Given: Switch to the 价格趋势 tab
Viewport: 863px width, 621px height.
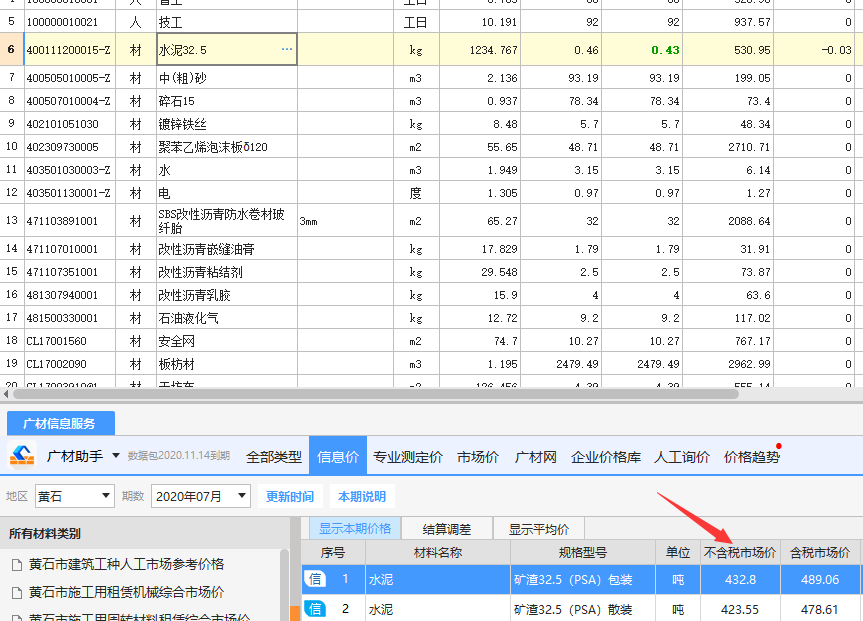Looking at the screenshot, I should coord(752,456).
